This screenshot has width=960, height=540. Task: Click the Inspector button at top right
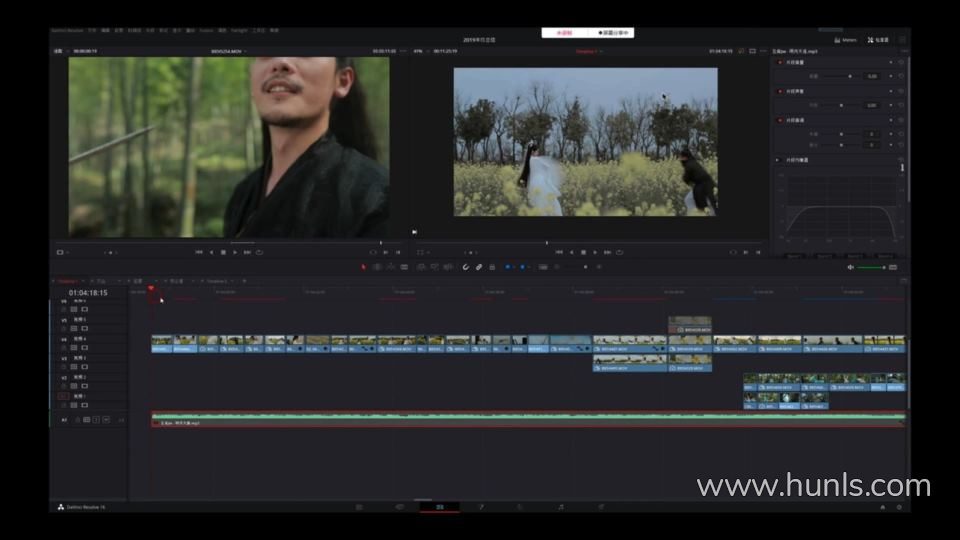877,40
